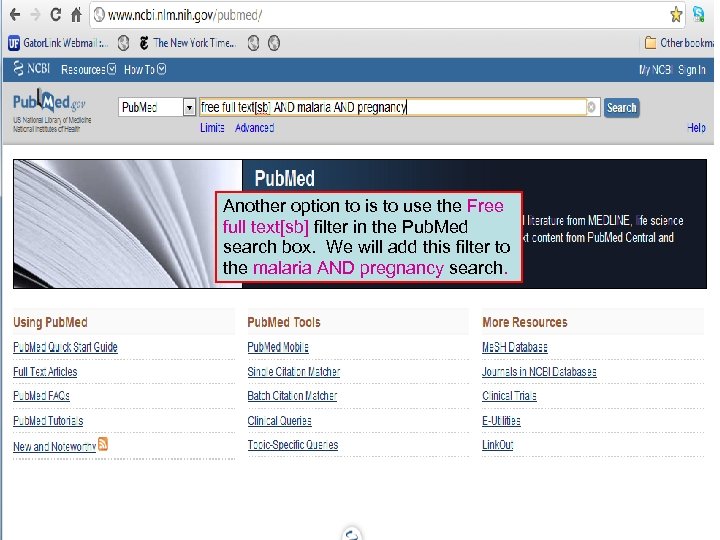Open the globe bookmark after GatorLink Webmail

[123, 43]
